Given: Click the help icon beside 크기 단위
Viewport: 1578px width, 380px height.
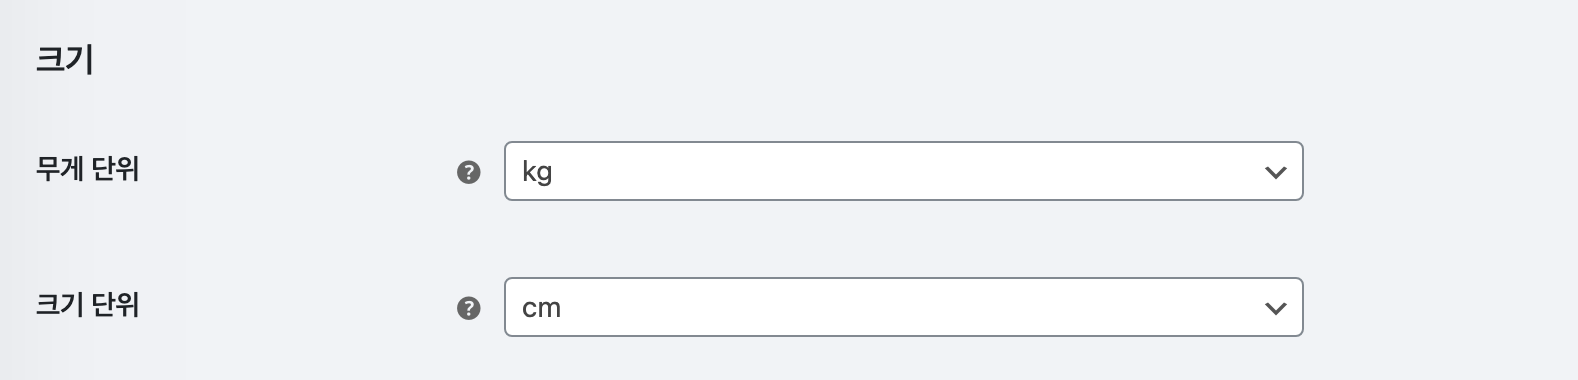Looking at the screenshot, I should click(x=468, y=308).
